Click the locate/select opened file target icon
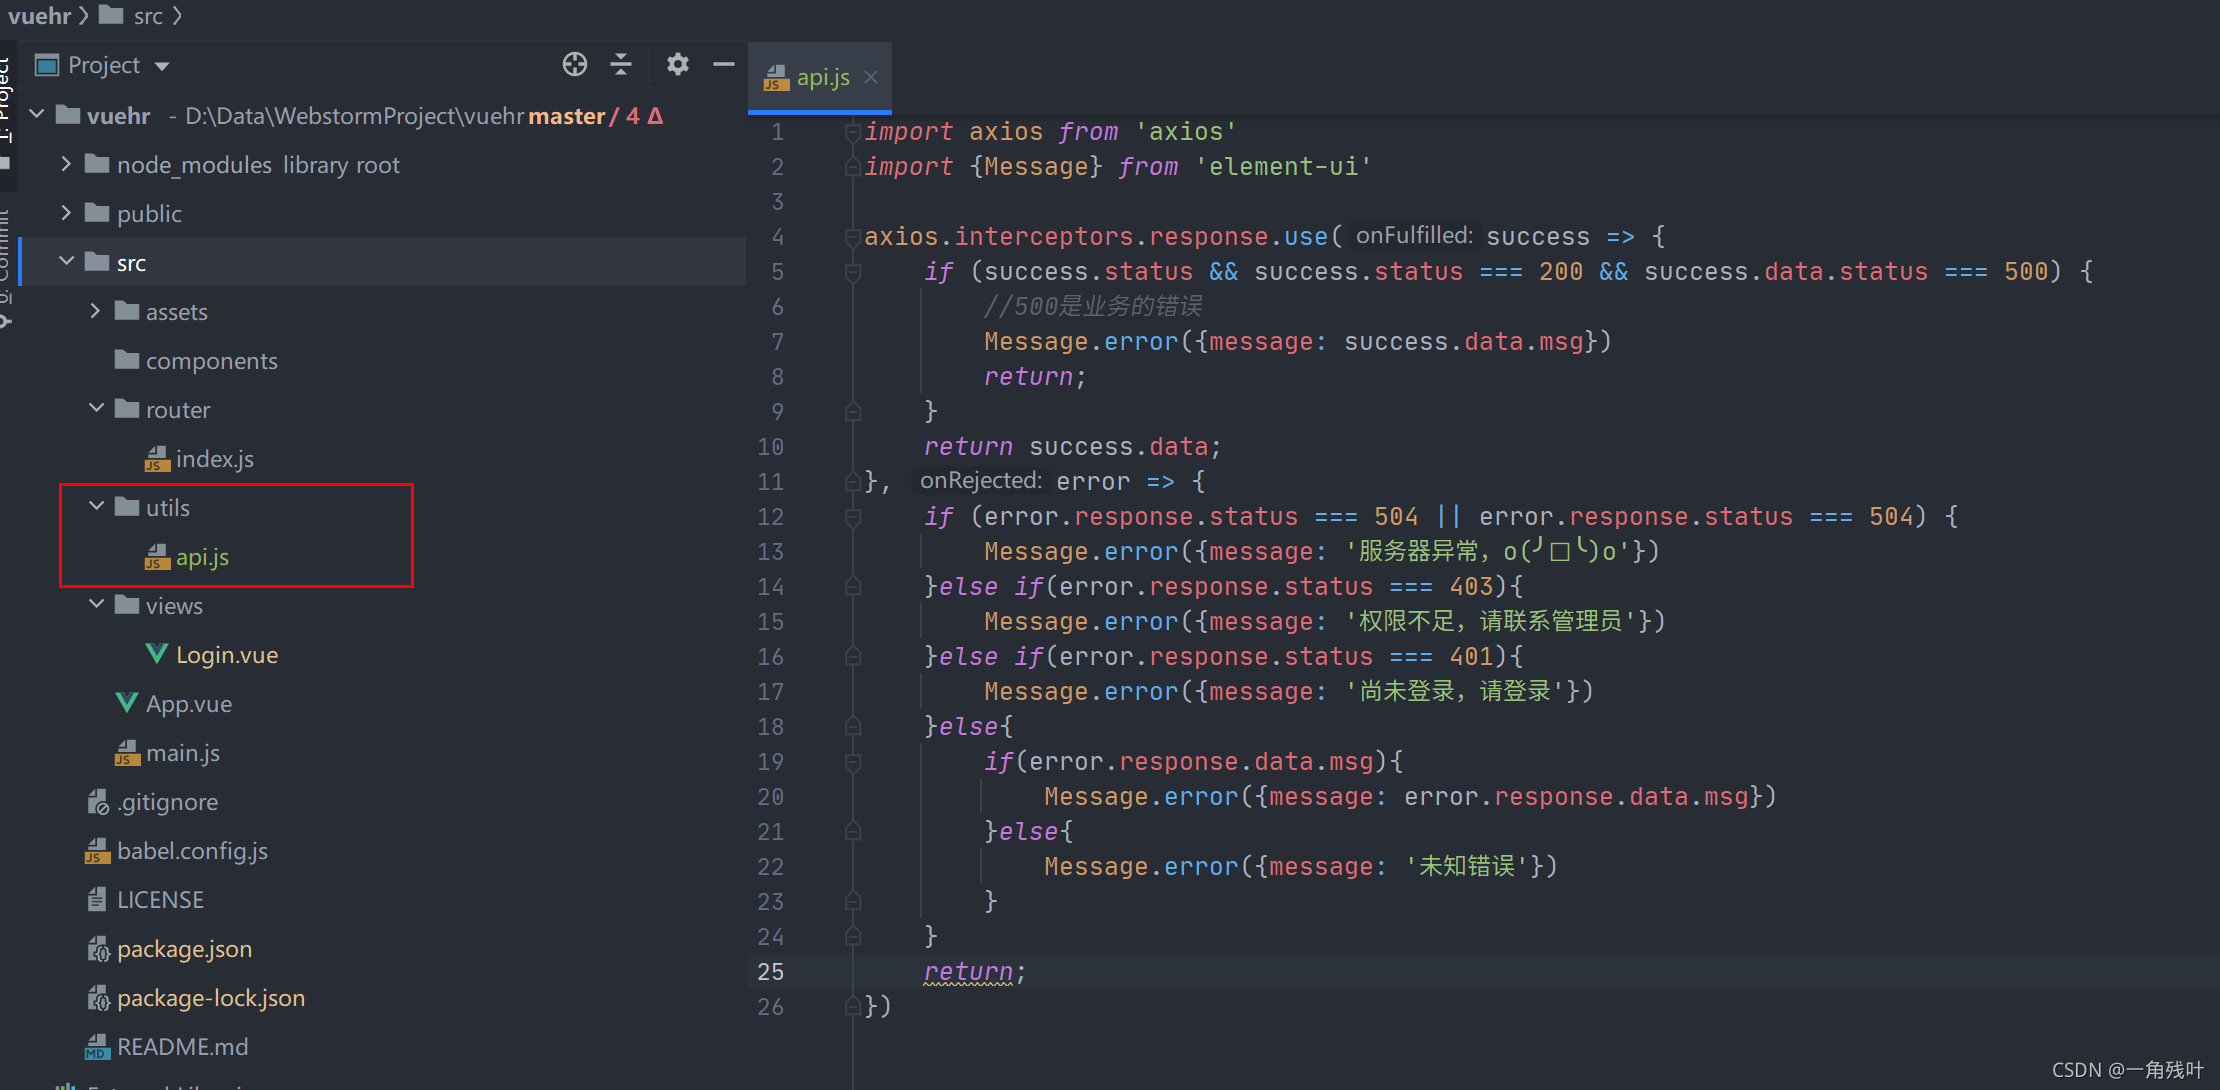 point(574,65)
